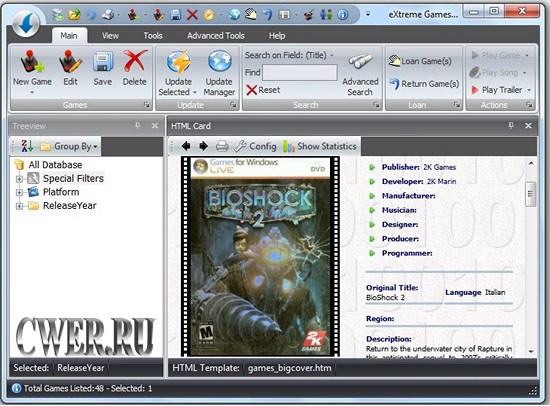Open the Update Manager
Screen dimensions: 550x406
point(219,73)
